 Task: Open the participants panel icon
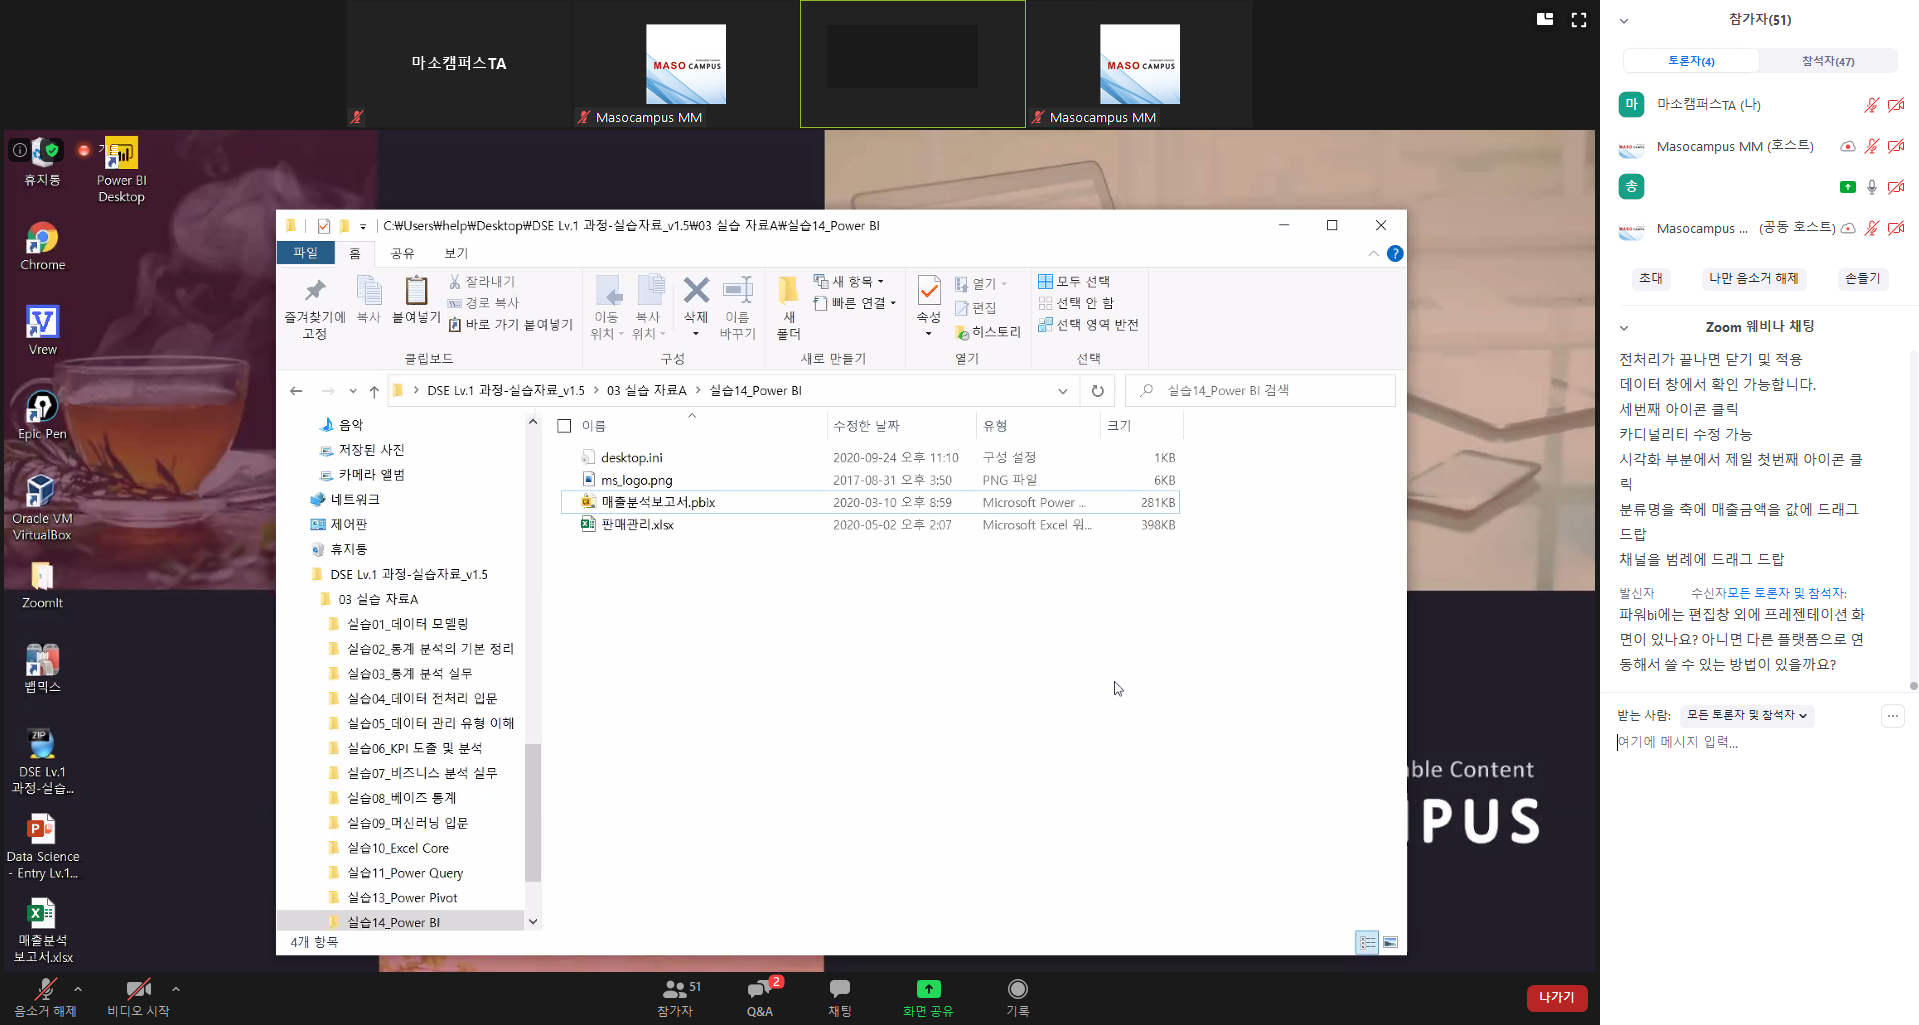click(676, 990)
